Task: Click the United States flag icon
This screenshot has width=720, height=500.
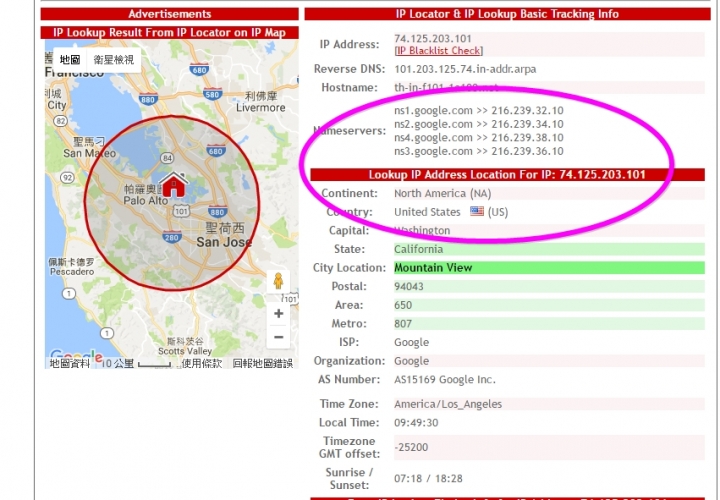Action: tap(477, 211)
